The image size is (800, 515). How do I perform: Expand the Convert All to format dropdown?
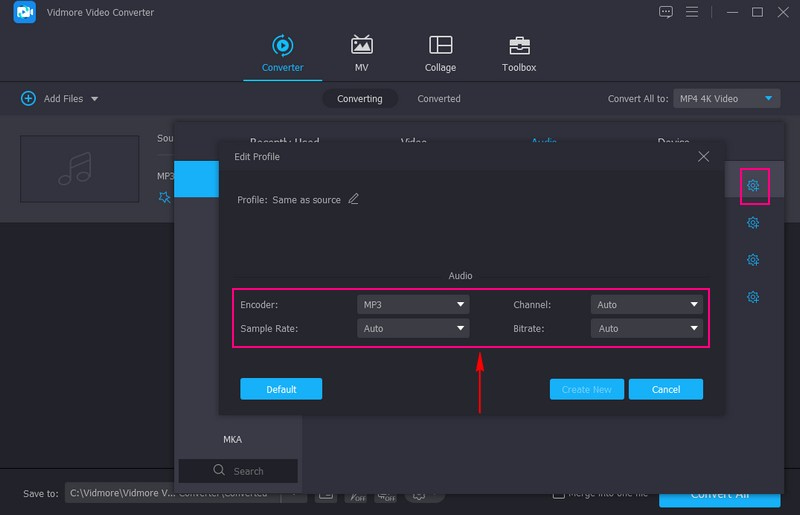pyautogui.click(x=726, y=99)
